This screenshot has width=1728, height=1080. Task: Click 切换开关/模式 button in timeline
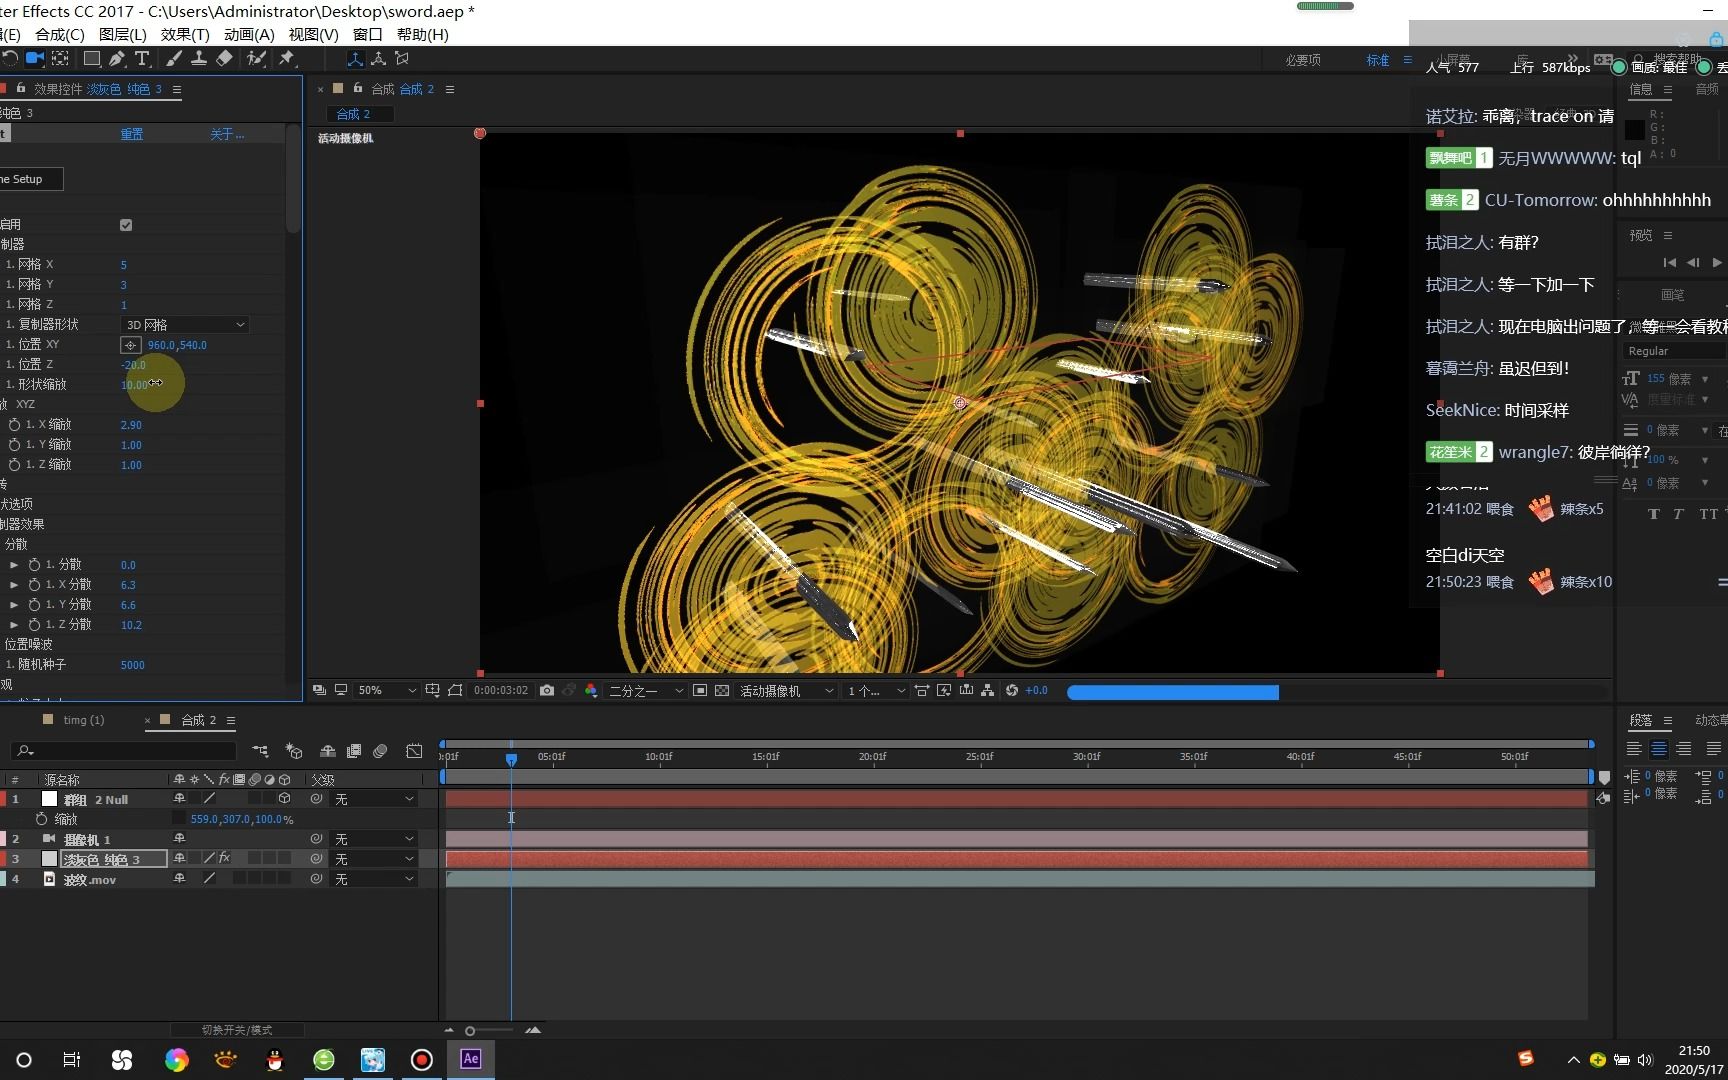click(x=237, y=1030)
